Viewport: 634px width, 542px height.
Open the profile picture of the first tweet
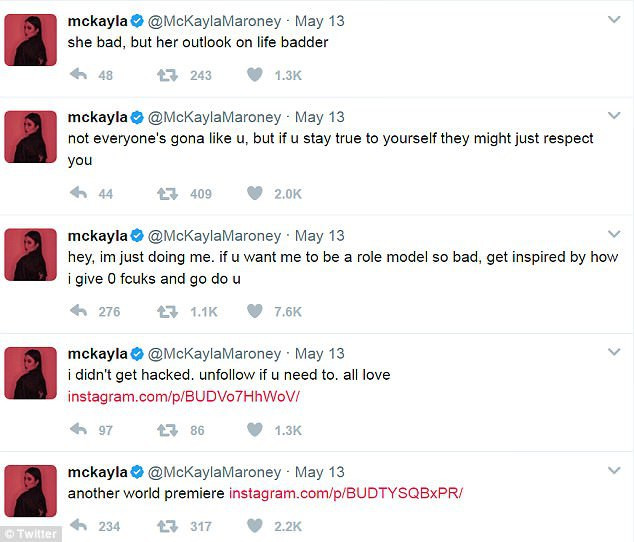(x=31, y=40)
